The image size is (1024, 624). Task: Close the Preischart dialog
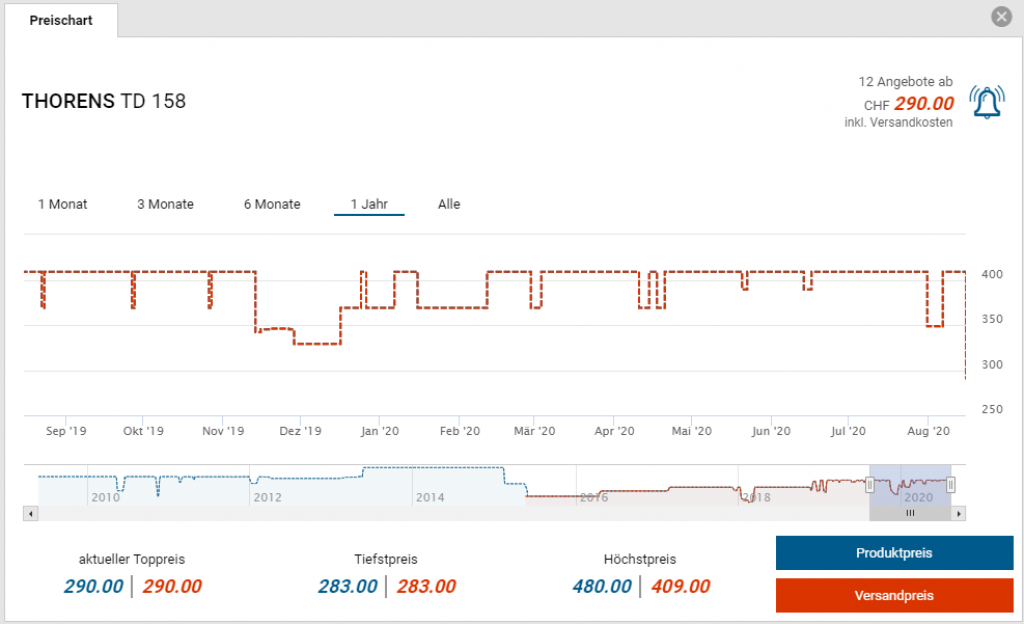coord(1000,17)
